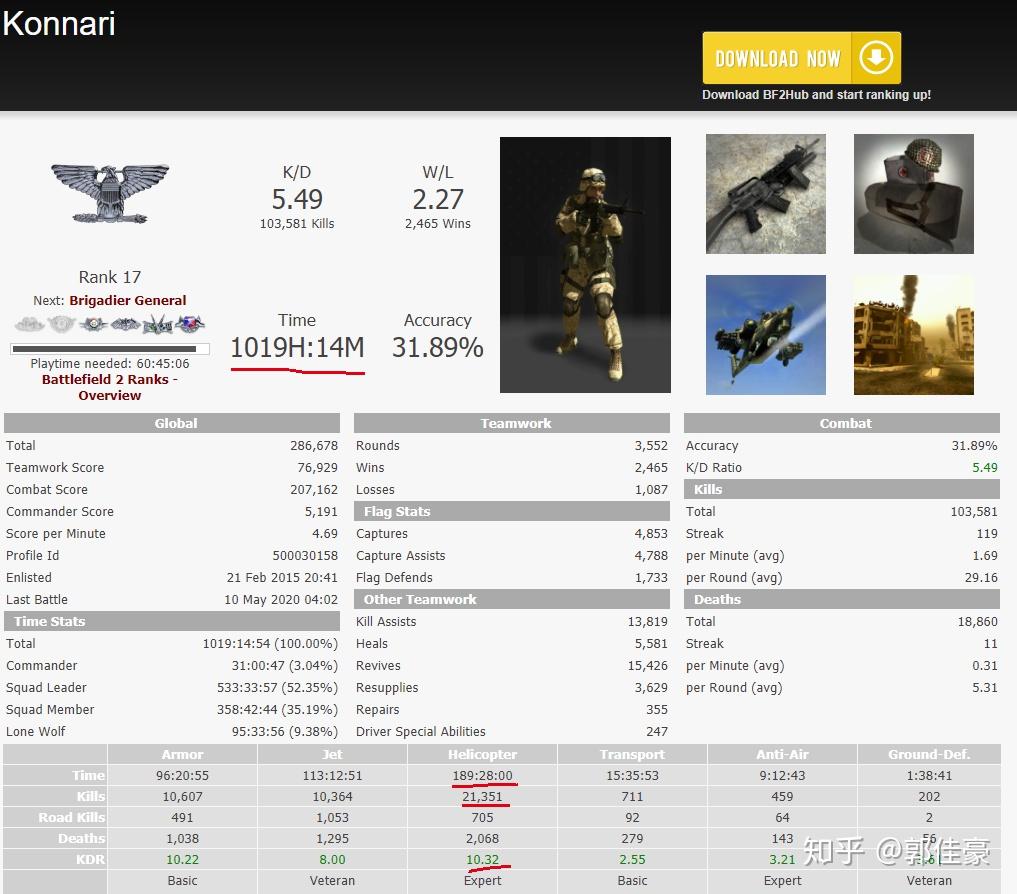Click the Driver Special Abilities value 247
Viewport: 1017px width, 894px height.
(x=657, y=732)
